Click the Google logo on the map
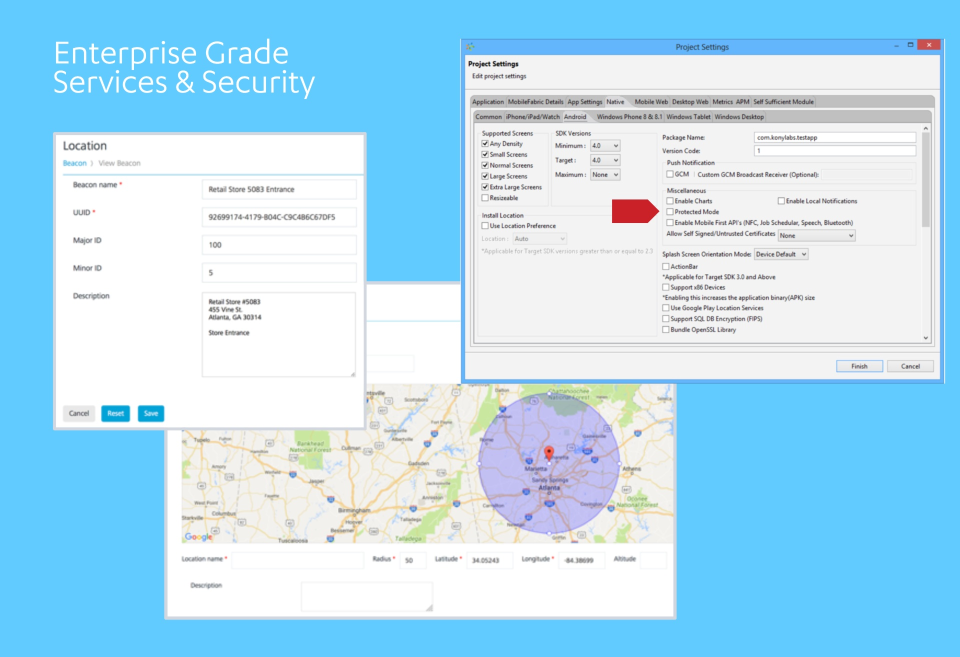Screen dimensions: 960x657 click(x=197, y=537)
